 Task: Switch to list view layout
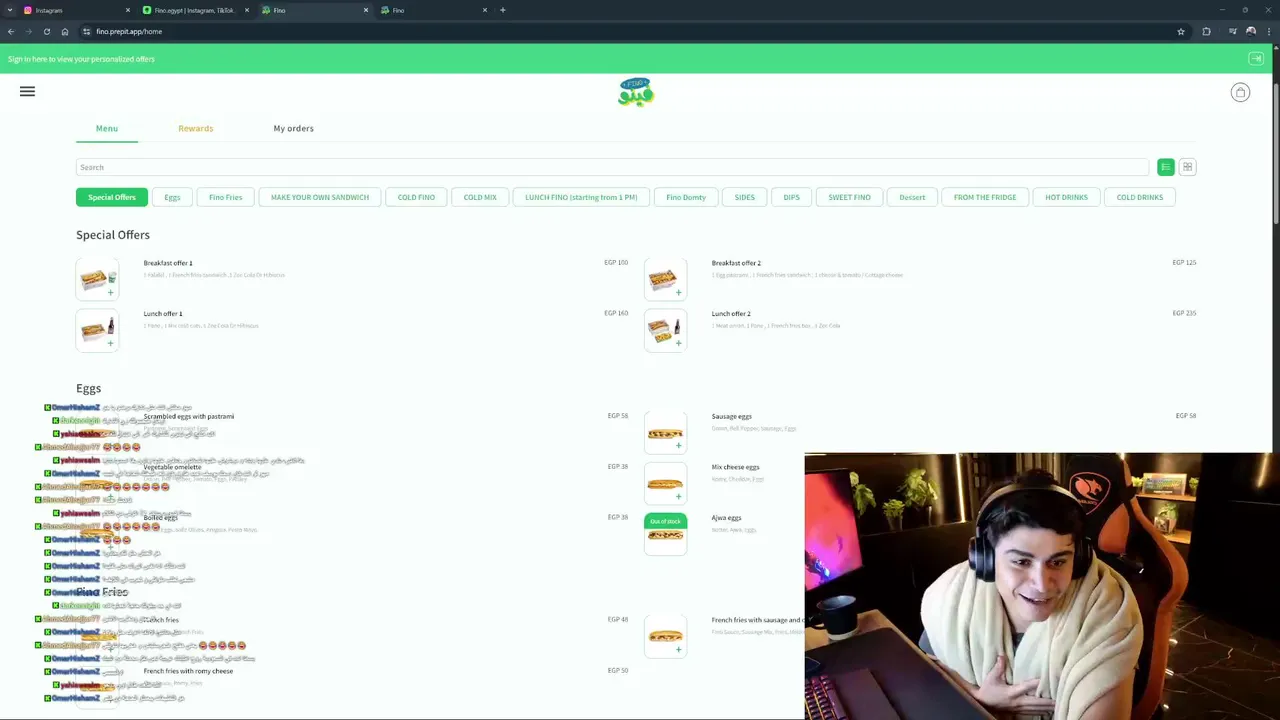[1165, 167]
